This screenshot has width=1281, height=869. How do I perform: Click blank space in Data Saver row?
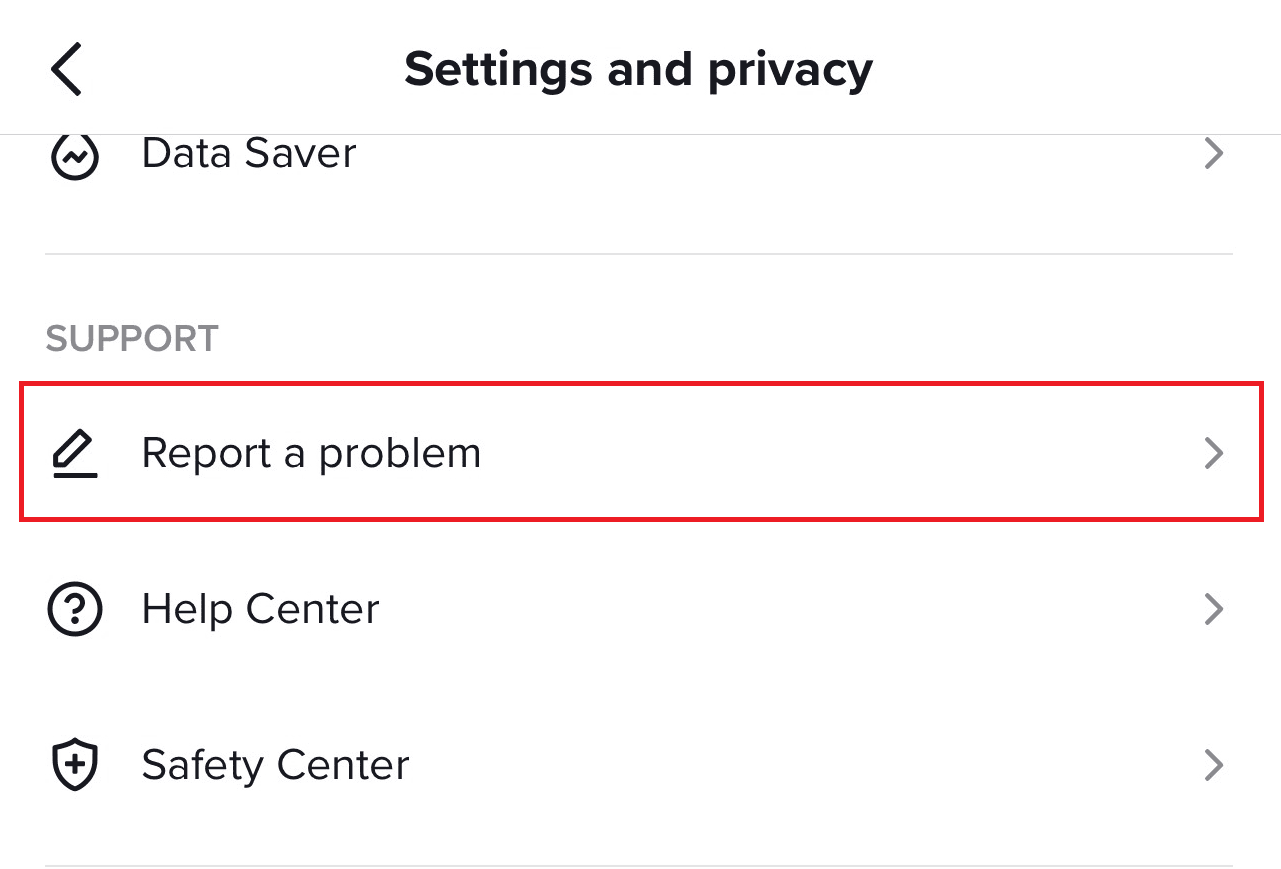click(x=800, y=154)
